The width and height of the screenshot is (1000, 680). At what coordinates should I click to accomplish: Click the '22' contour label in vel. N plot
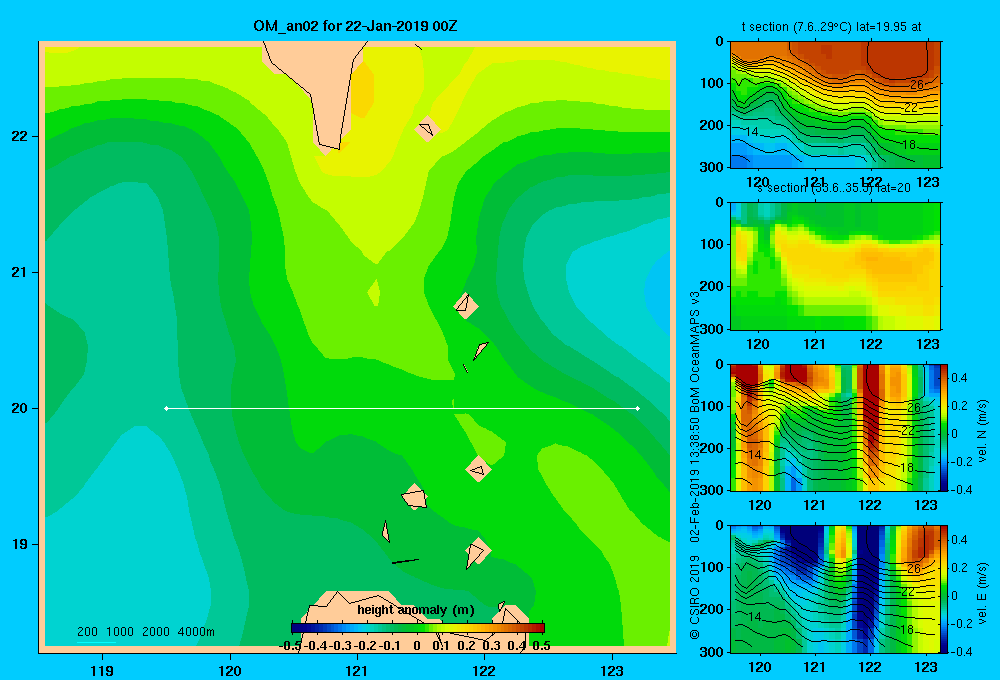[x=908, y=431]
